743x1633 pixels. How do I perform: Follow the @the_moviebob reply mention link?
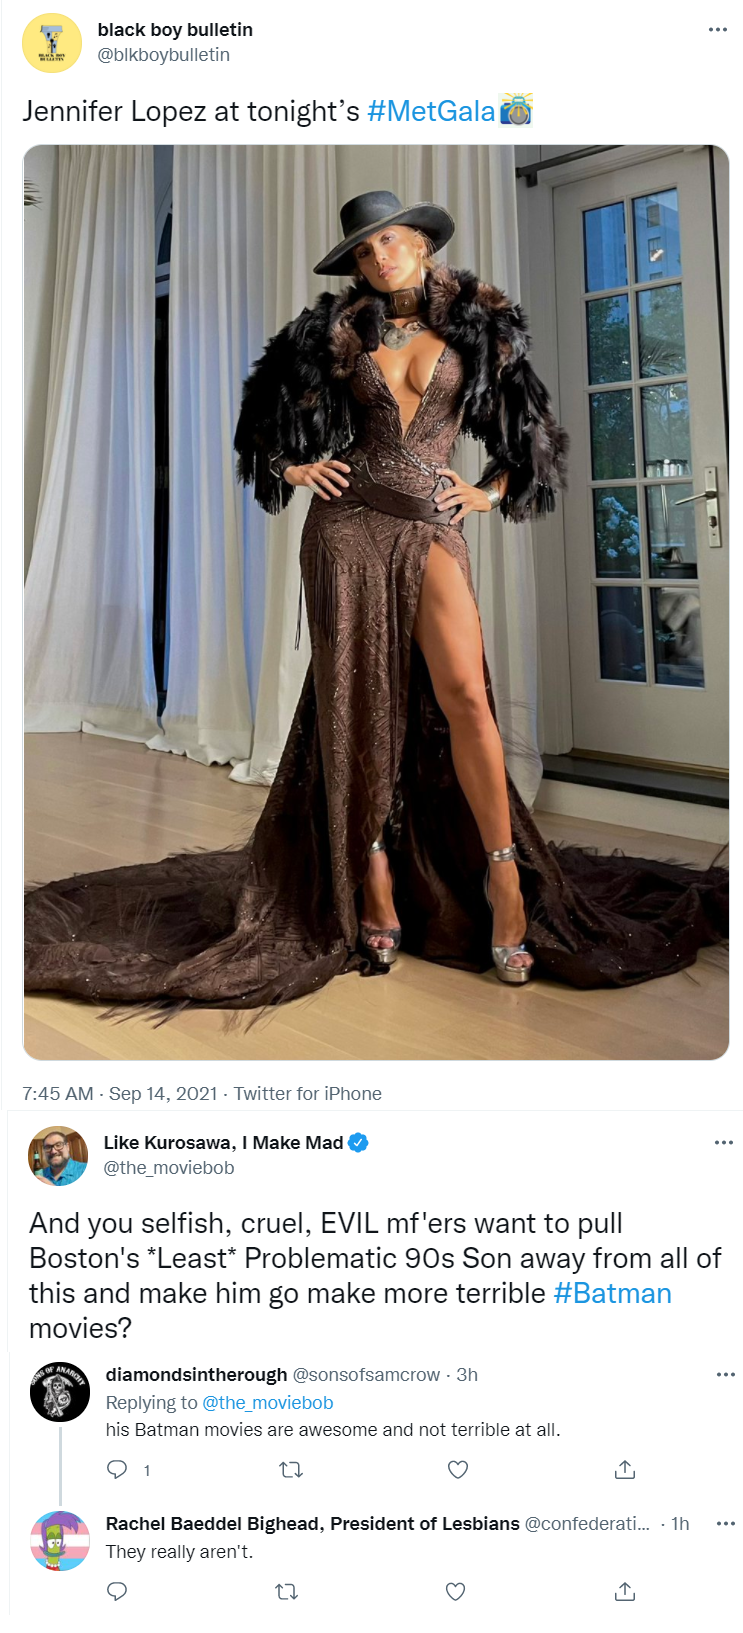point(267,1403)
